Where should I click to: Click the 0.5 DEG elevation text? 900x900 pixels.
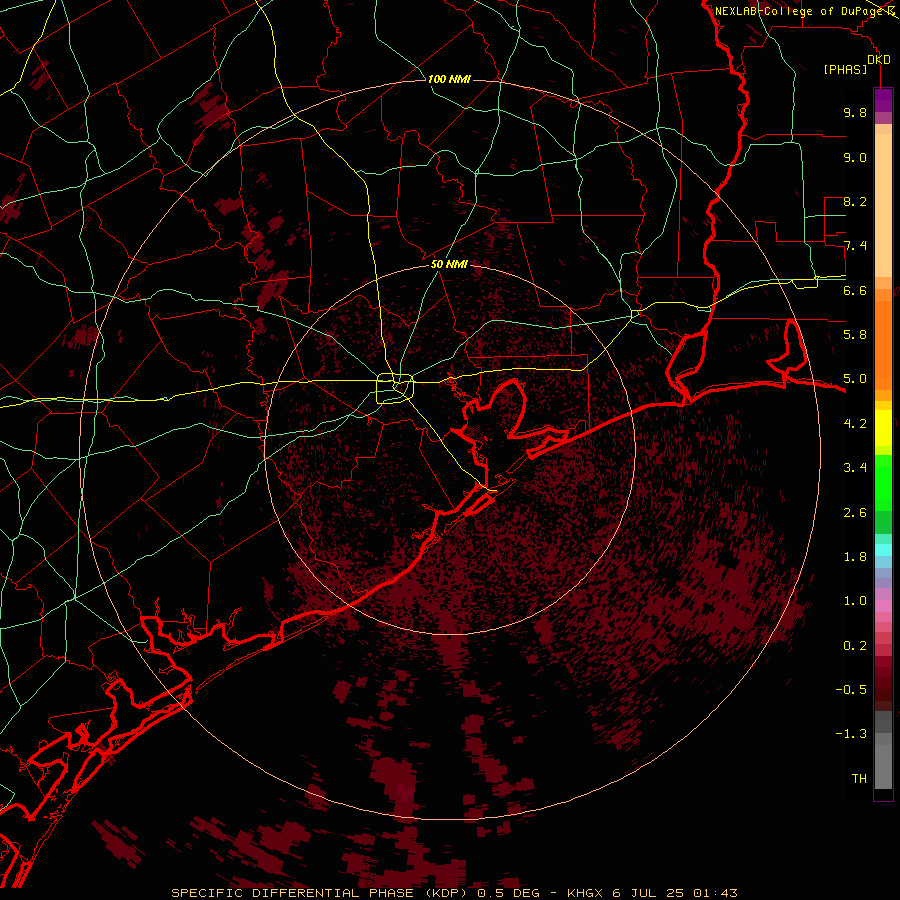510,893
